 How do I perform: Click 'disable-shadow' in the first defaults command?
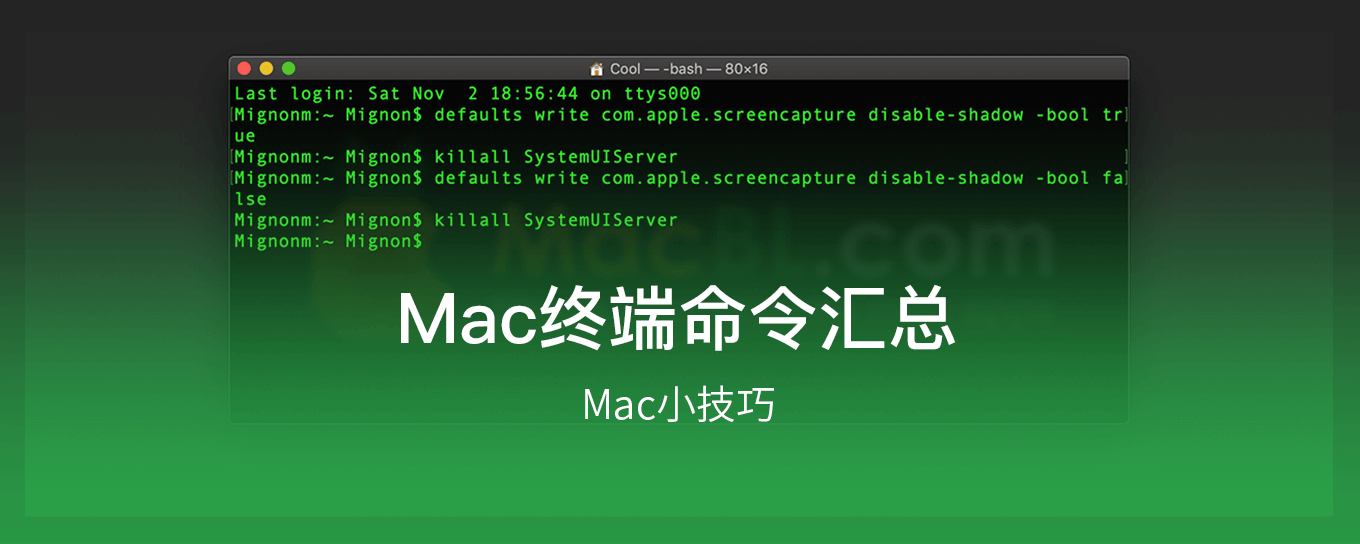(x=945, y=115)
